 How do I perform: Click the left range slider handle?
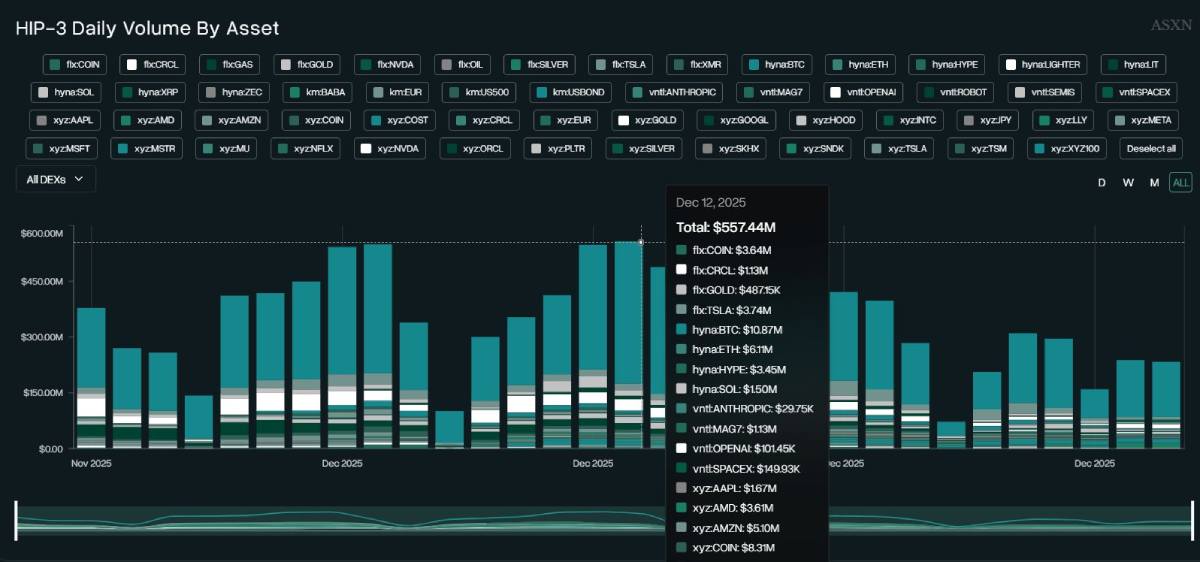(x=16, y=521)
